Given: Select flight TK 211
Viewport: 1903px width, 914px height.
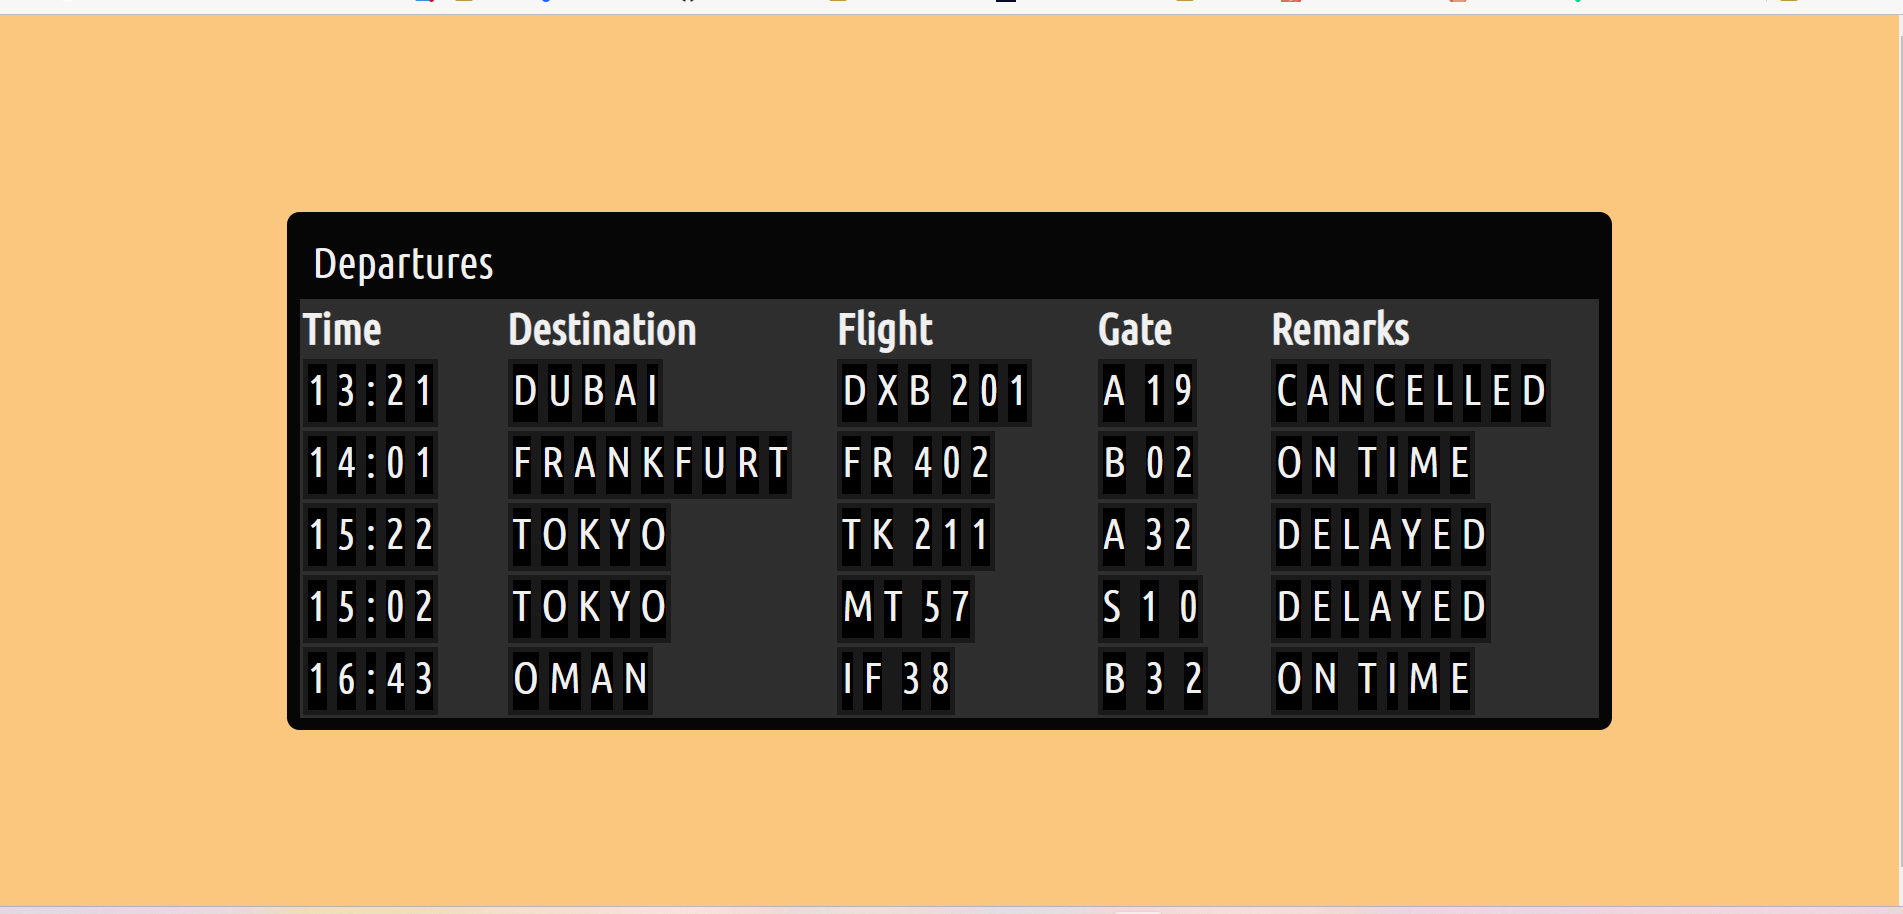Looking at the screenshot, I should [916, 536].
